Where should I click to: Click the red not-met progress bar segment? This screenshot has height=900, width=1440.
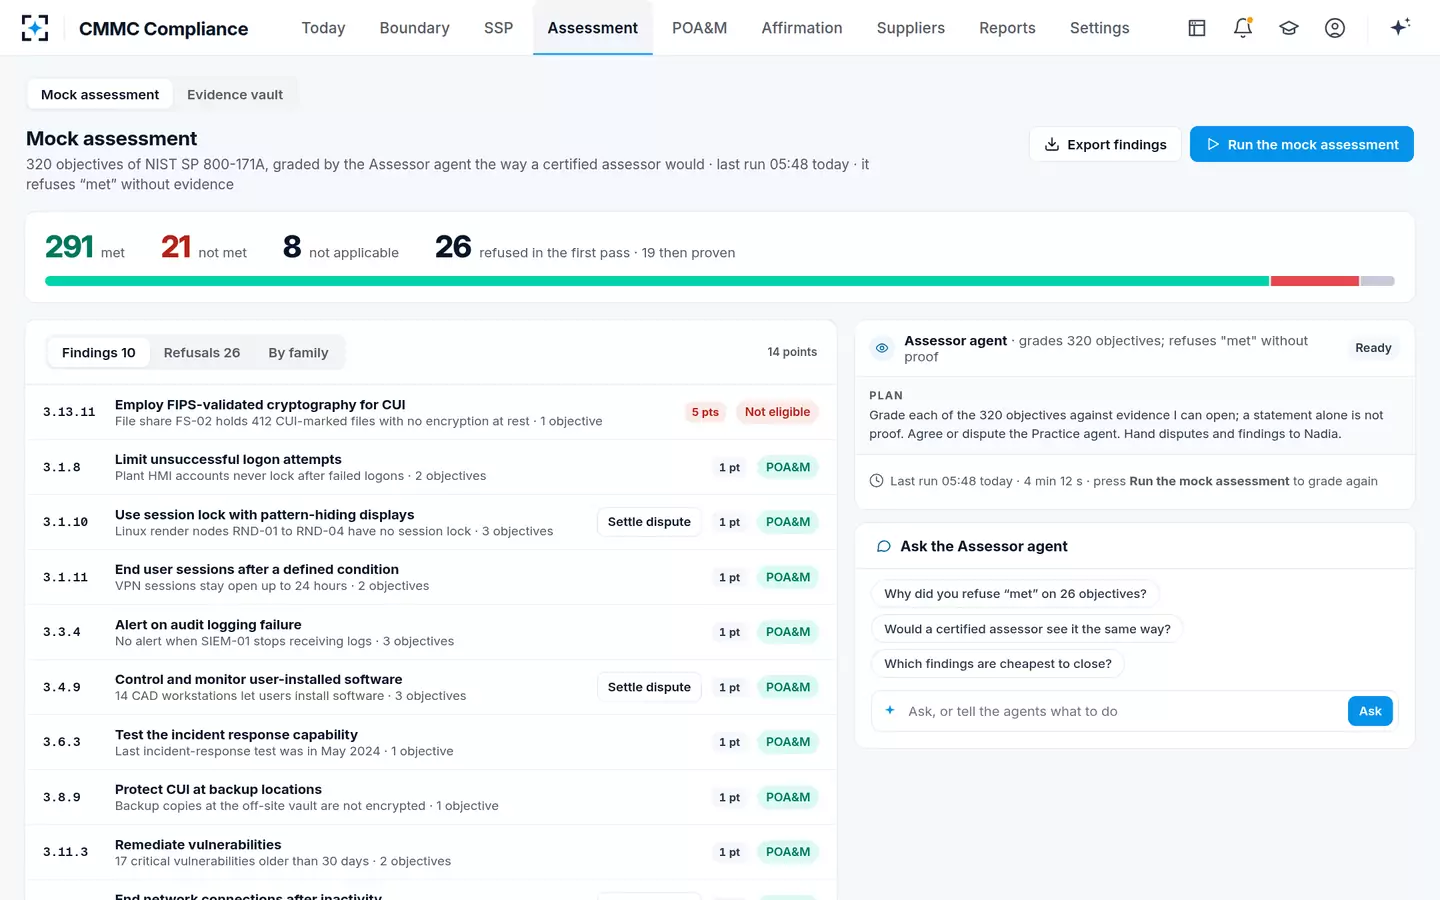(1315, 281)
